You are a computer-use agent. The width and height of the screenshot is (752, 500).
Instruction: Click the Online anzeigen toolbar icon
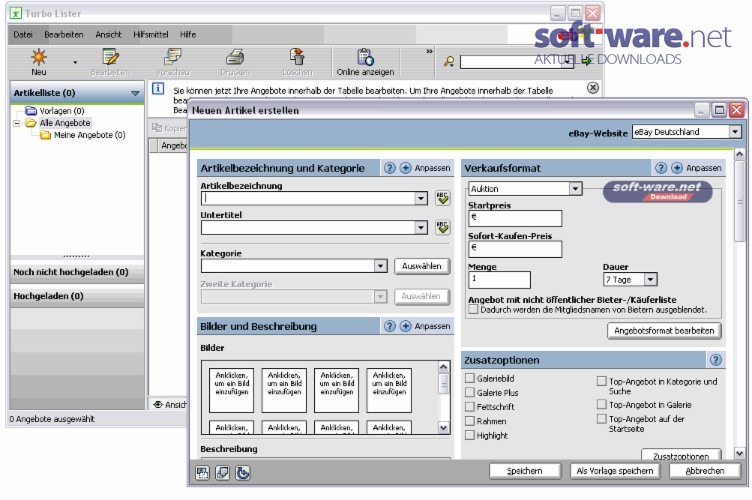point(365,57)
